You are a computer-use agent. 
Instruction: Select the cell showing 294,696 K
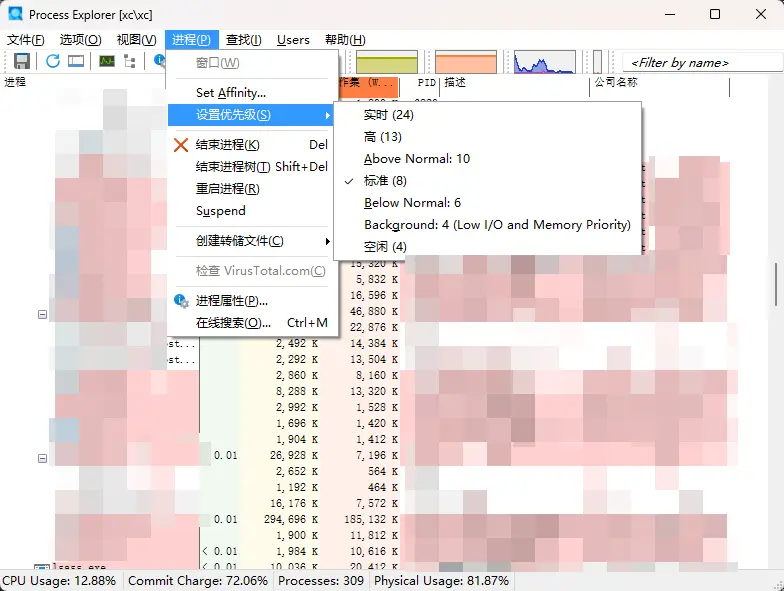[x=291, y=520]
